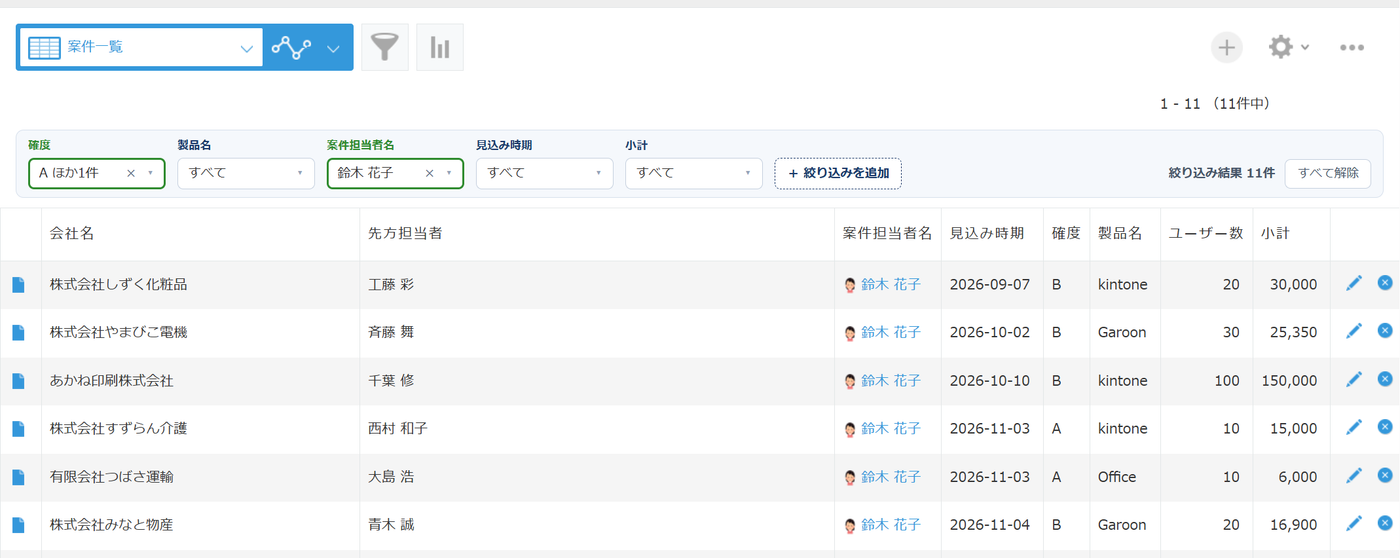This screenshot has height=558, width=1400.
Task: Open 鈴木 花子 link in つばさ運輸 row
Action: [x=890, y=477]
